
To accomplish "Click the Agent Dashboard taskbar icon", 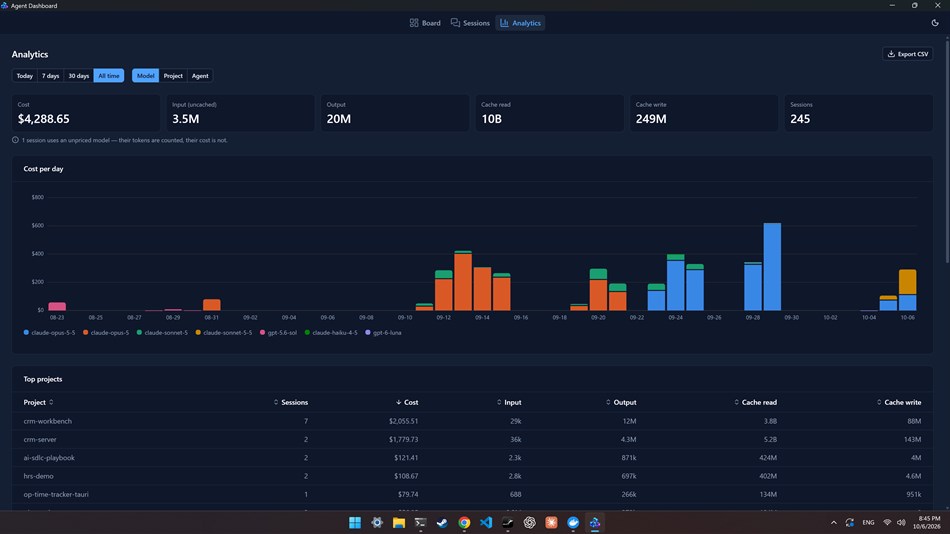I will pos(595,522).
